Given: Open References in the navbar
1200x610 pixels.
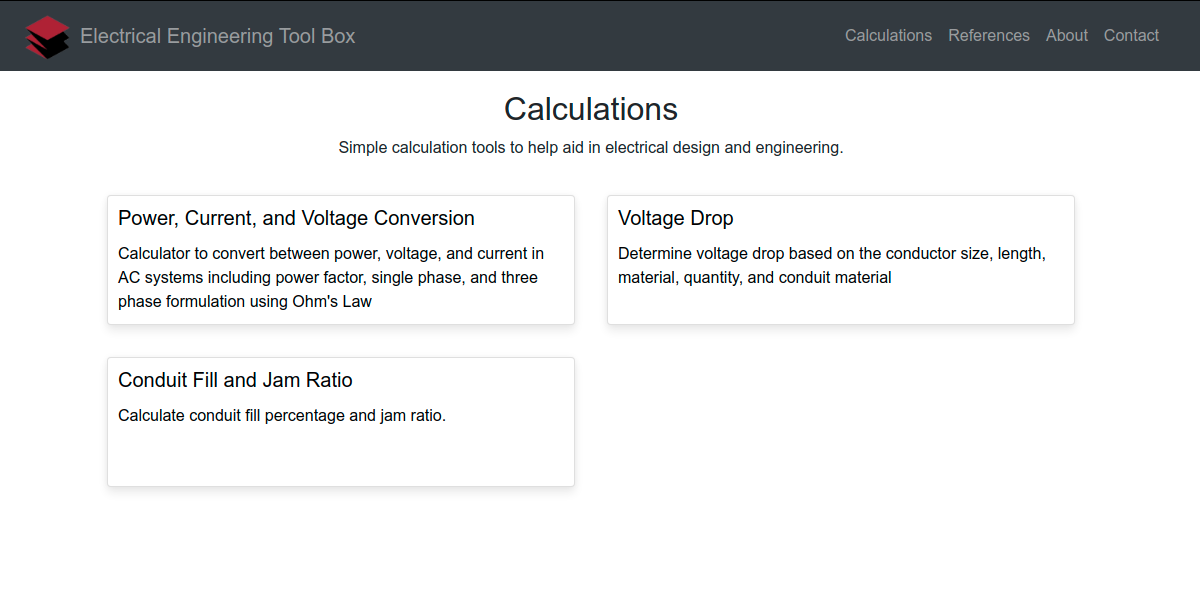Looking at the screenshot, I should tap(989, 35).
